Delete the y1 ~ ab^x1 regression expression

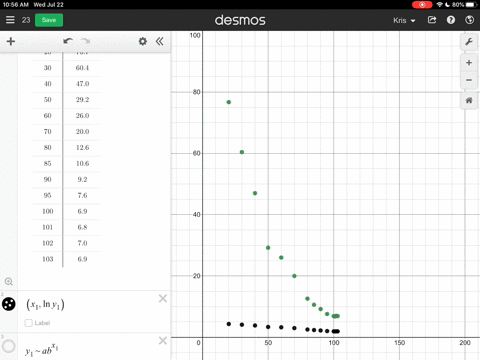(x=163, y=341)
